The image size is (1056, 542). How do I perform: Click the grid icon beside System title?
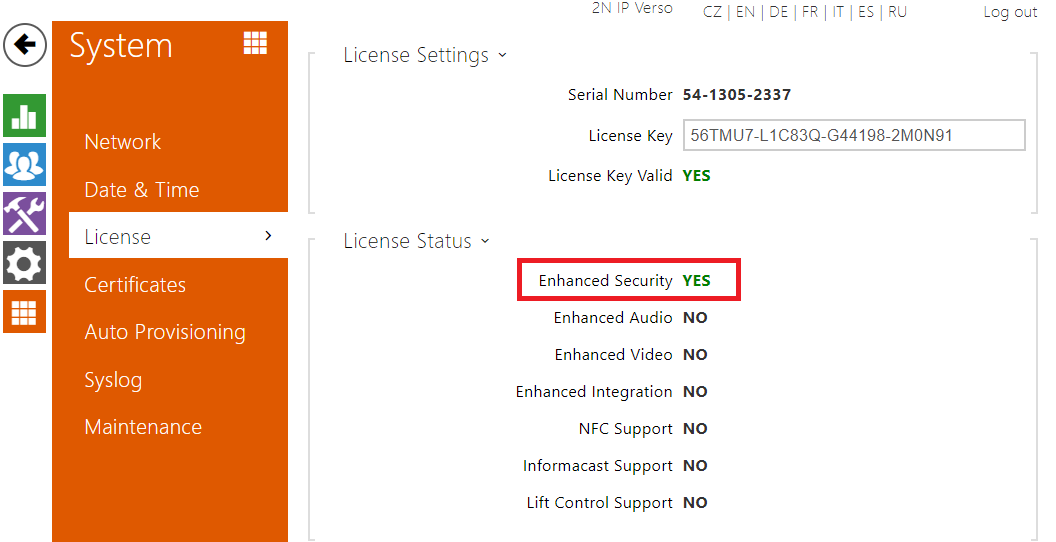255,43
